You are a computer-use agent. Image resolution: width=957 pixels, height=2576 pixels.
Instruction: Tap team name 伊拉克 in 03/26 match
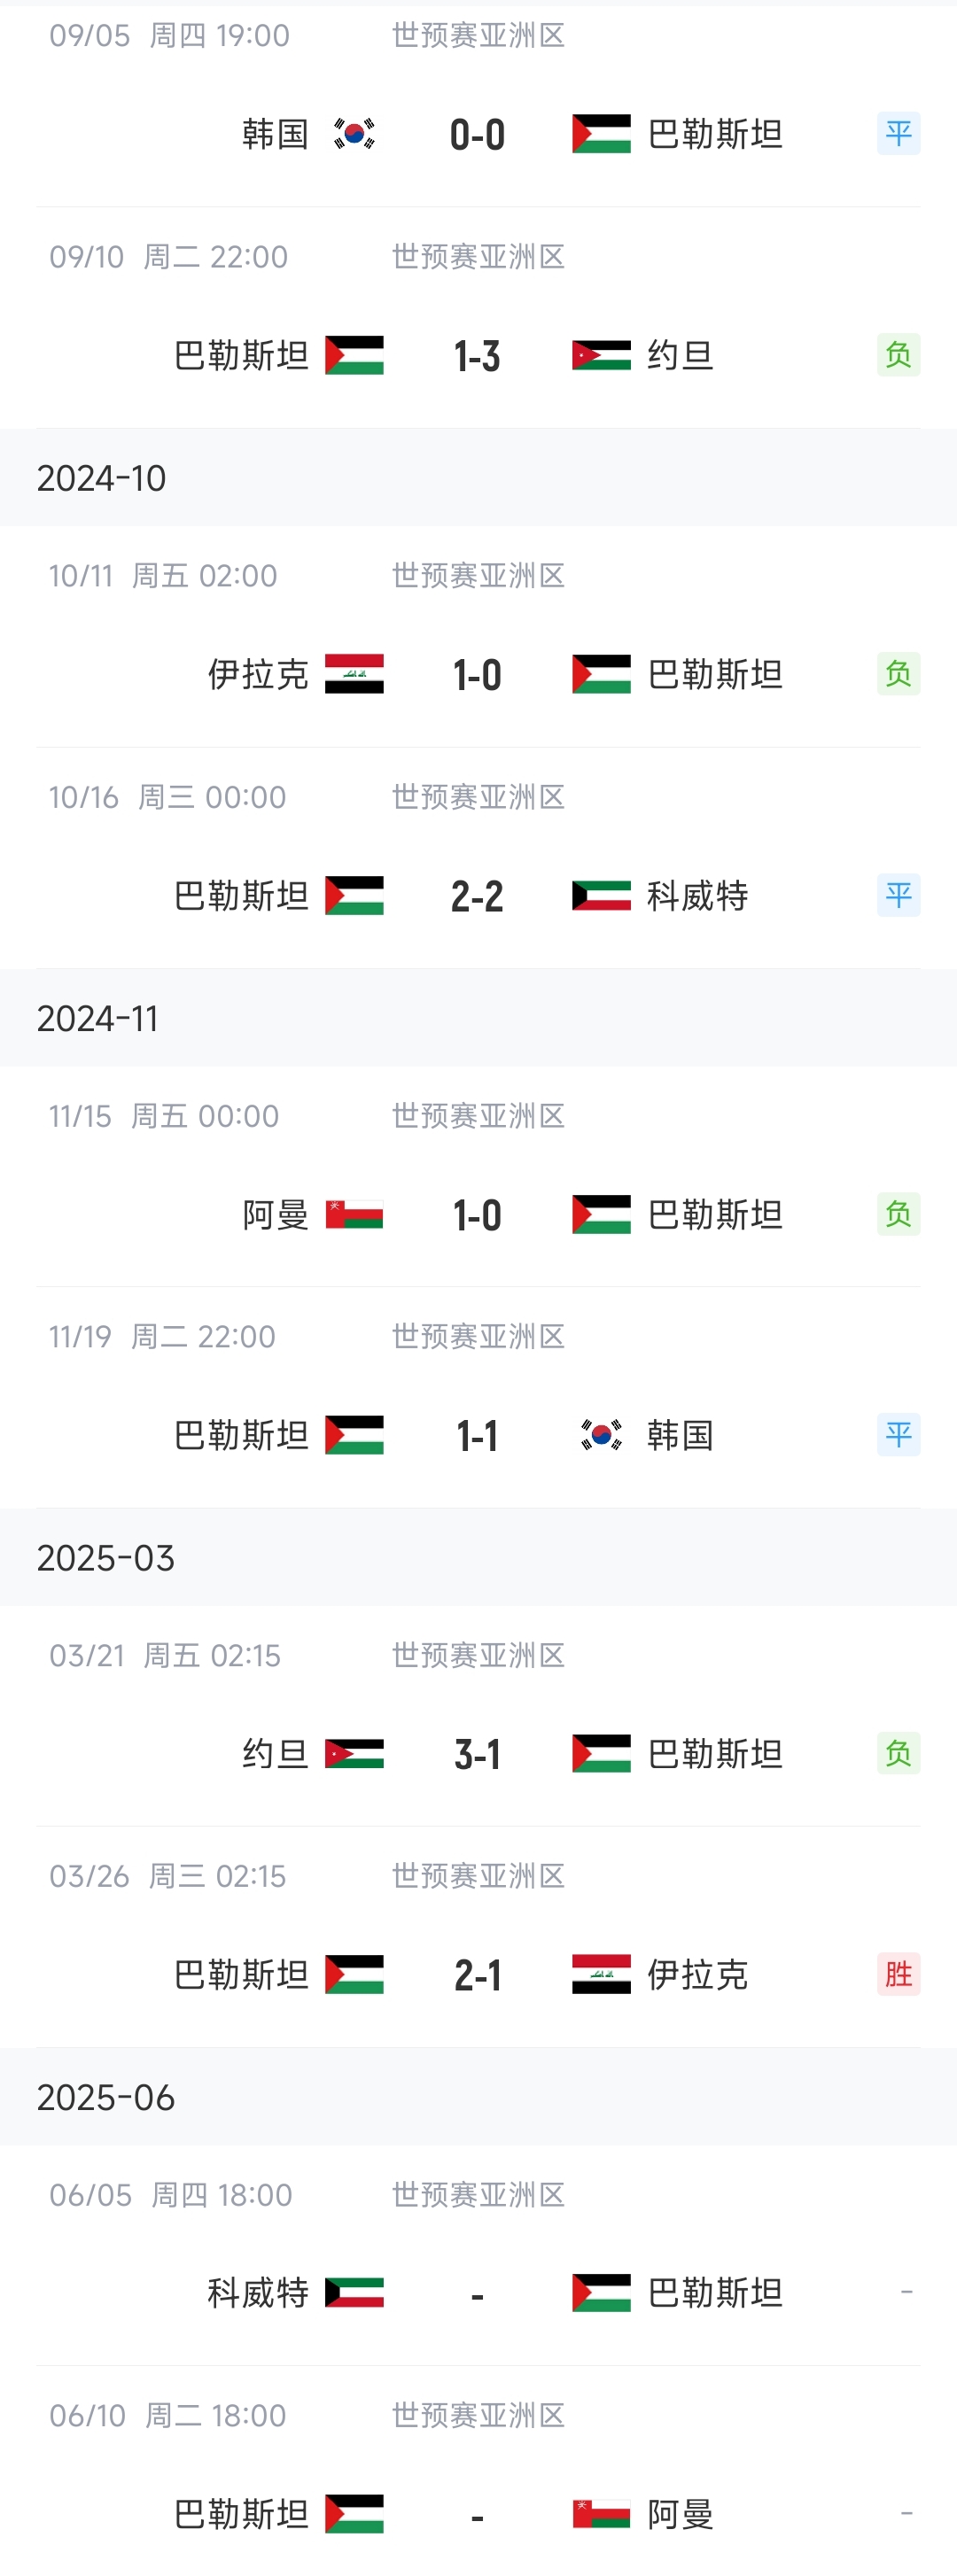tap(697, 1975)
